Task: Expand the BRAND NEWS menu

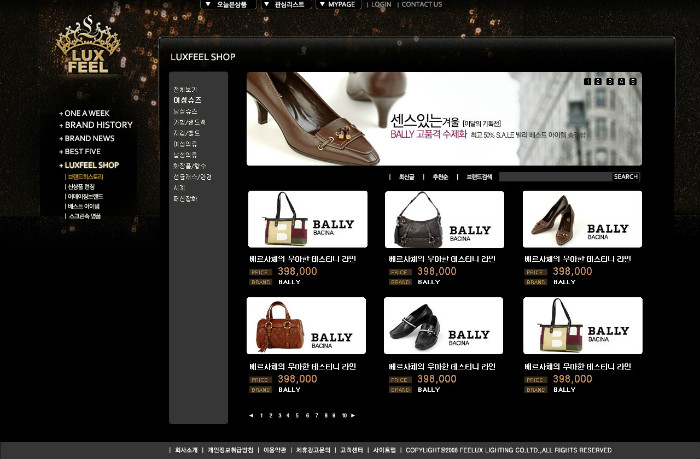Action: pos(87,138)
